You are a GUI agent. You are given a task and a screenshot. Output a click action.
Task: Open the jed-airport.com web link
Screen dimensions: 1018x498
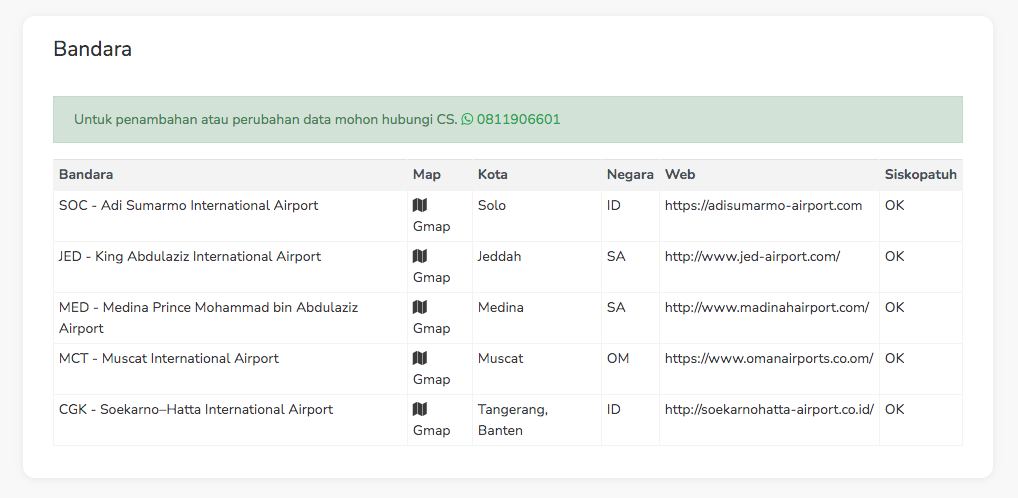pyautogui.click(x=752, y=256)
